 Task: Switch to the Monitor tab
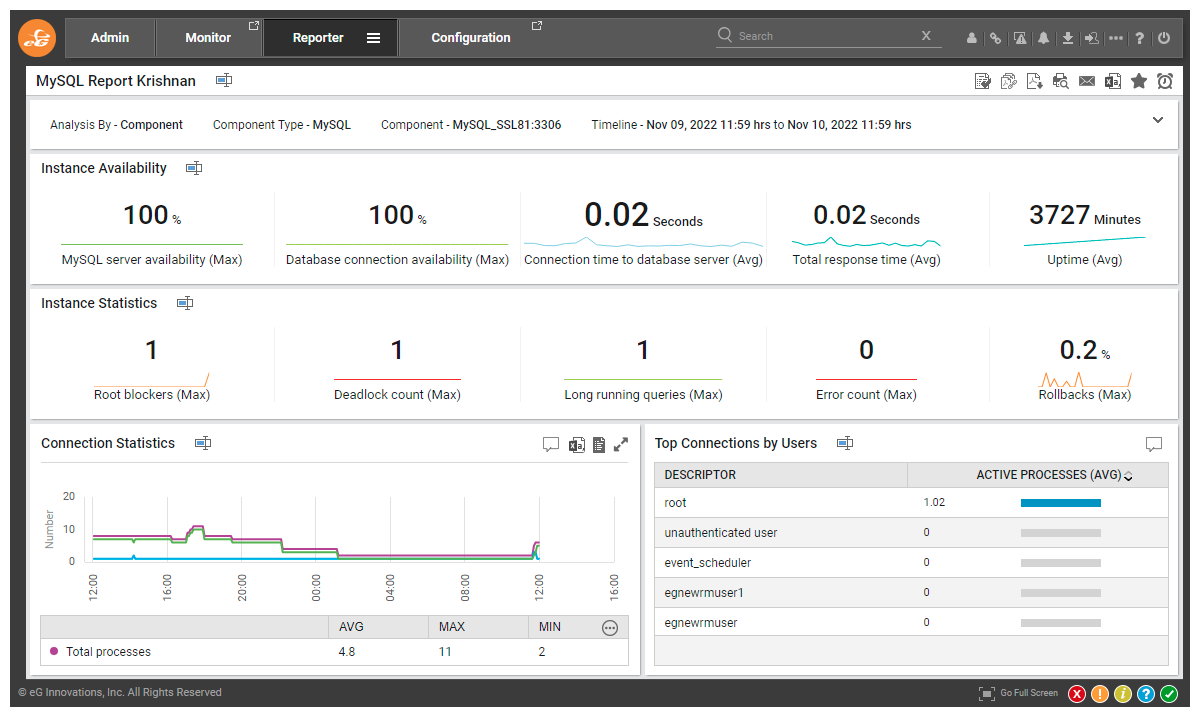[x=208, y=38]
